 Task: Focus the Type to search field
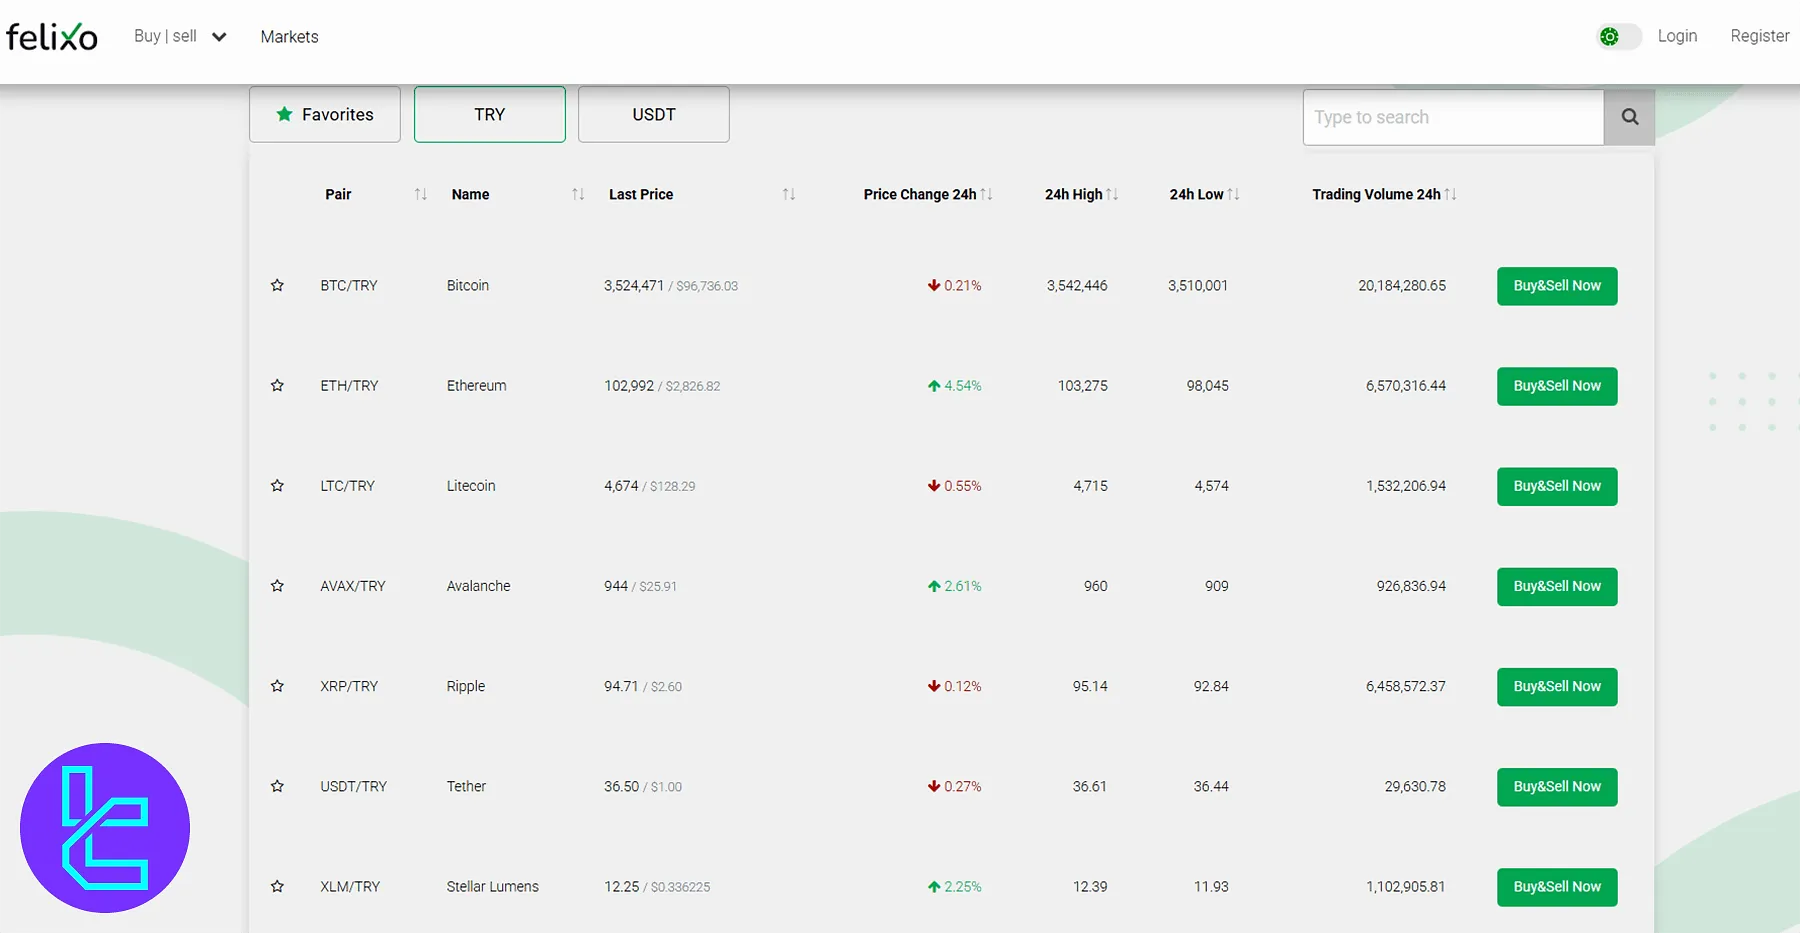[1454, 117]
